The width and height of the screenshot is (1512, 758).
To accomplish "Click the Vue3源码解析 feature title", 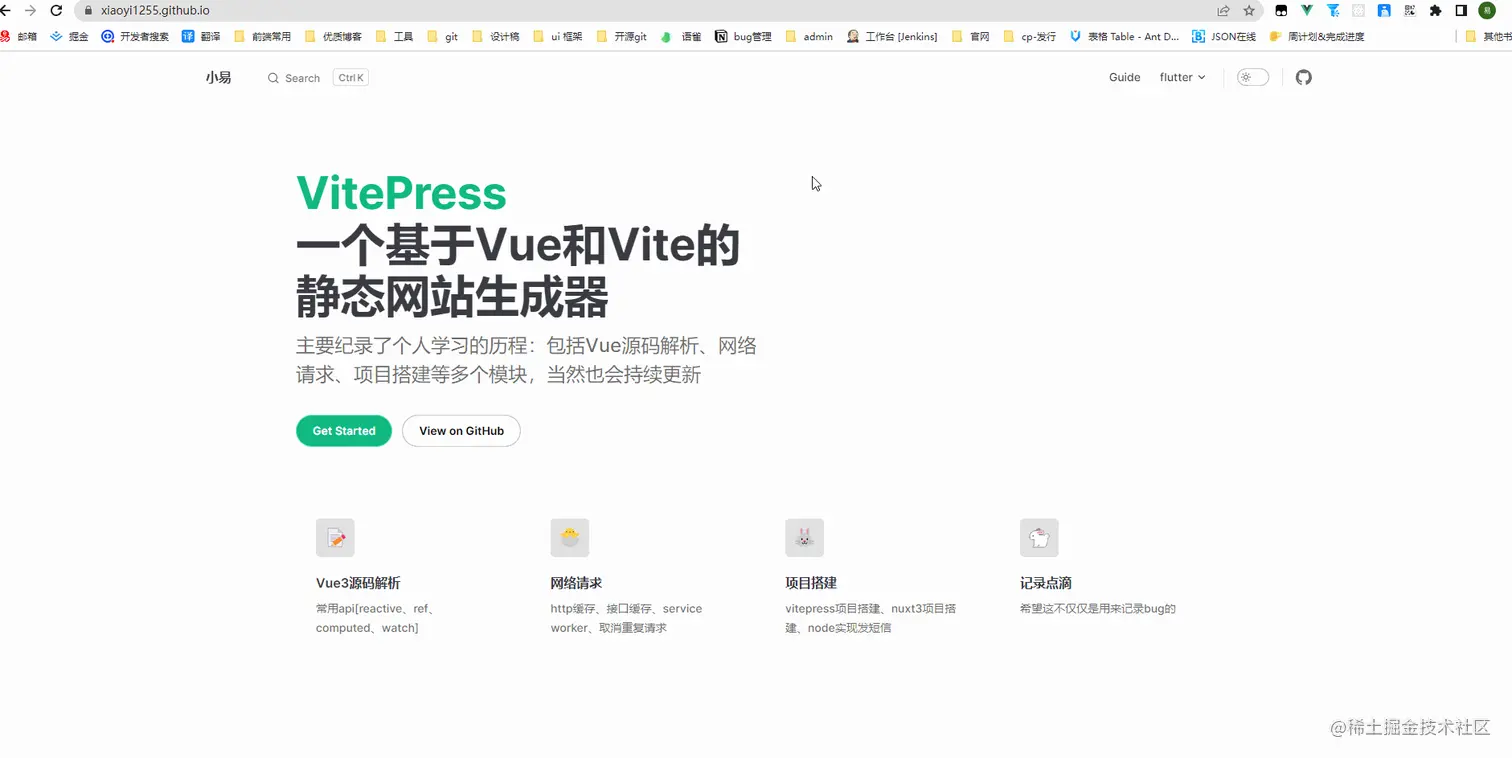I will click(x=358, y=583).
